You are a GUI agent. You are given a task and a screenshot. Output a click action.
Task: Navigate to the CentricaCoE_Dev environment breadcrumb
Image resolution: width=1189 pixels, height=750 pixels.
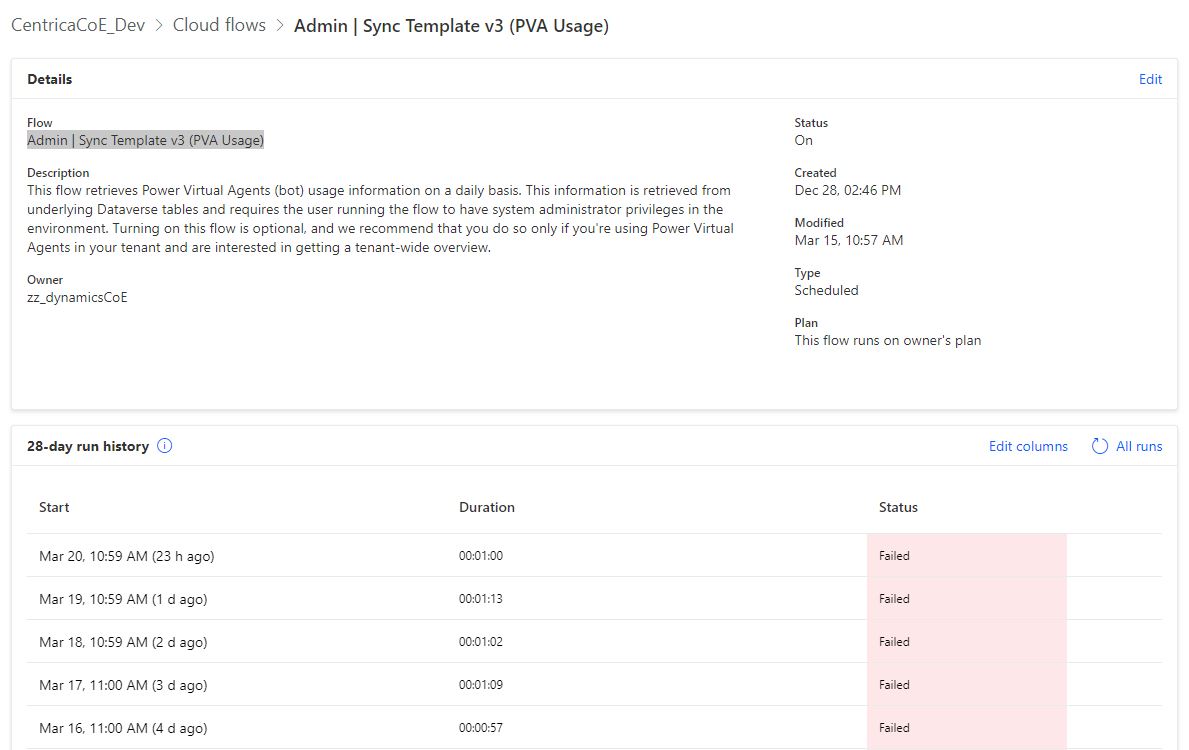coord(76,25)
